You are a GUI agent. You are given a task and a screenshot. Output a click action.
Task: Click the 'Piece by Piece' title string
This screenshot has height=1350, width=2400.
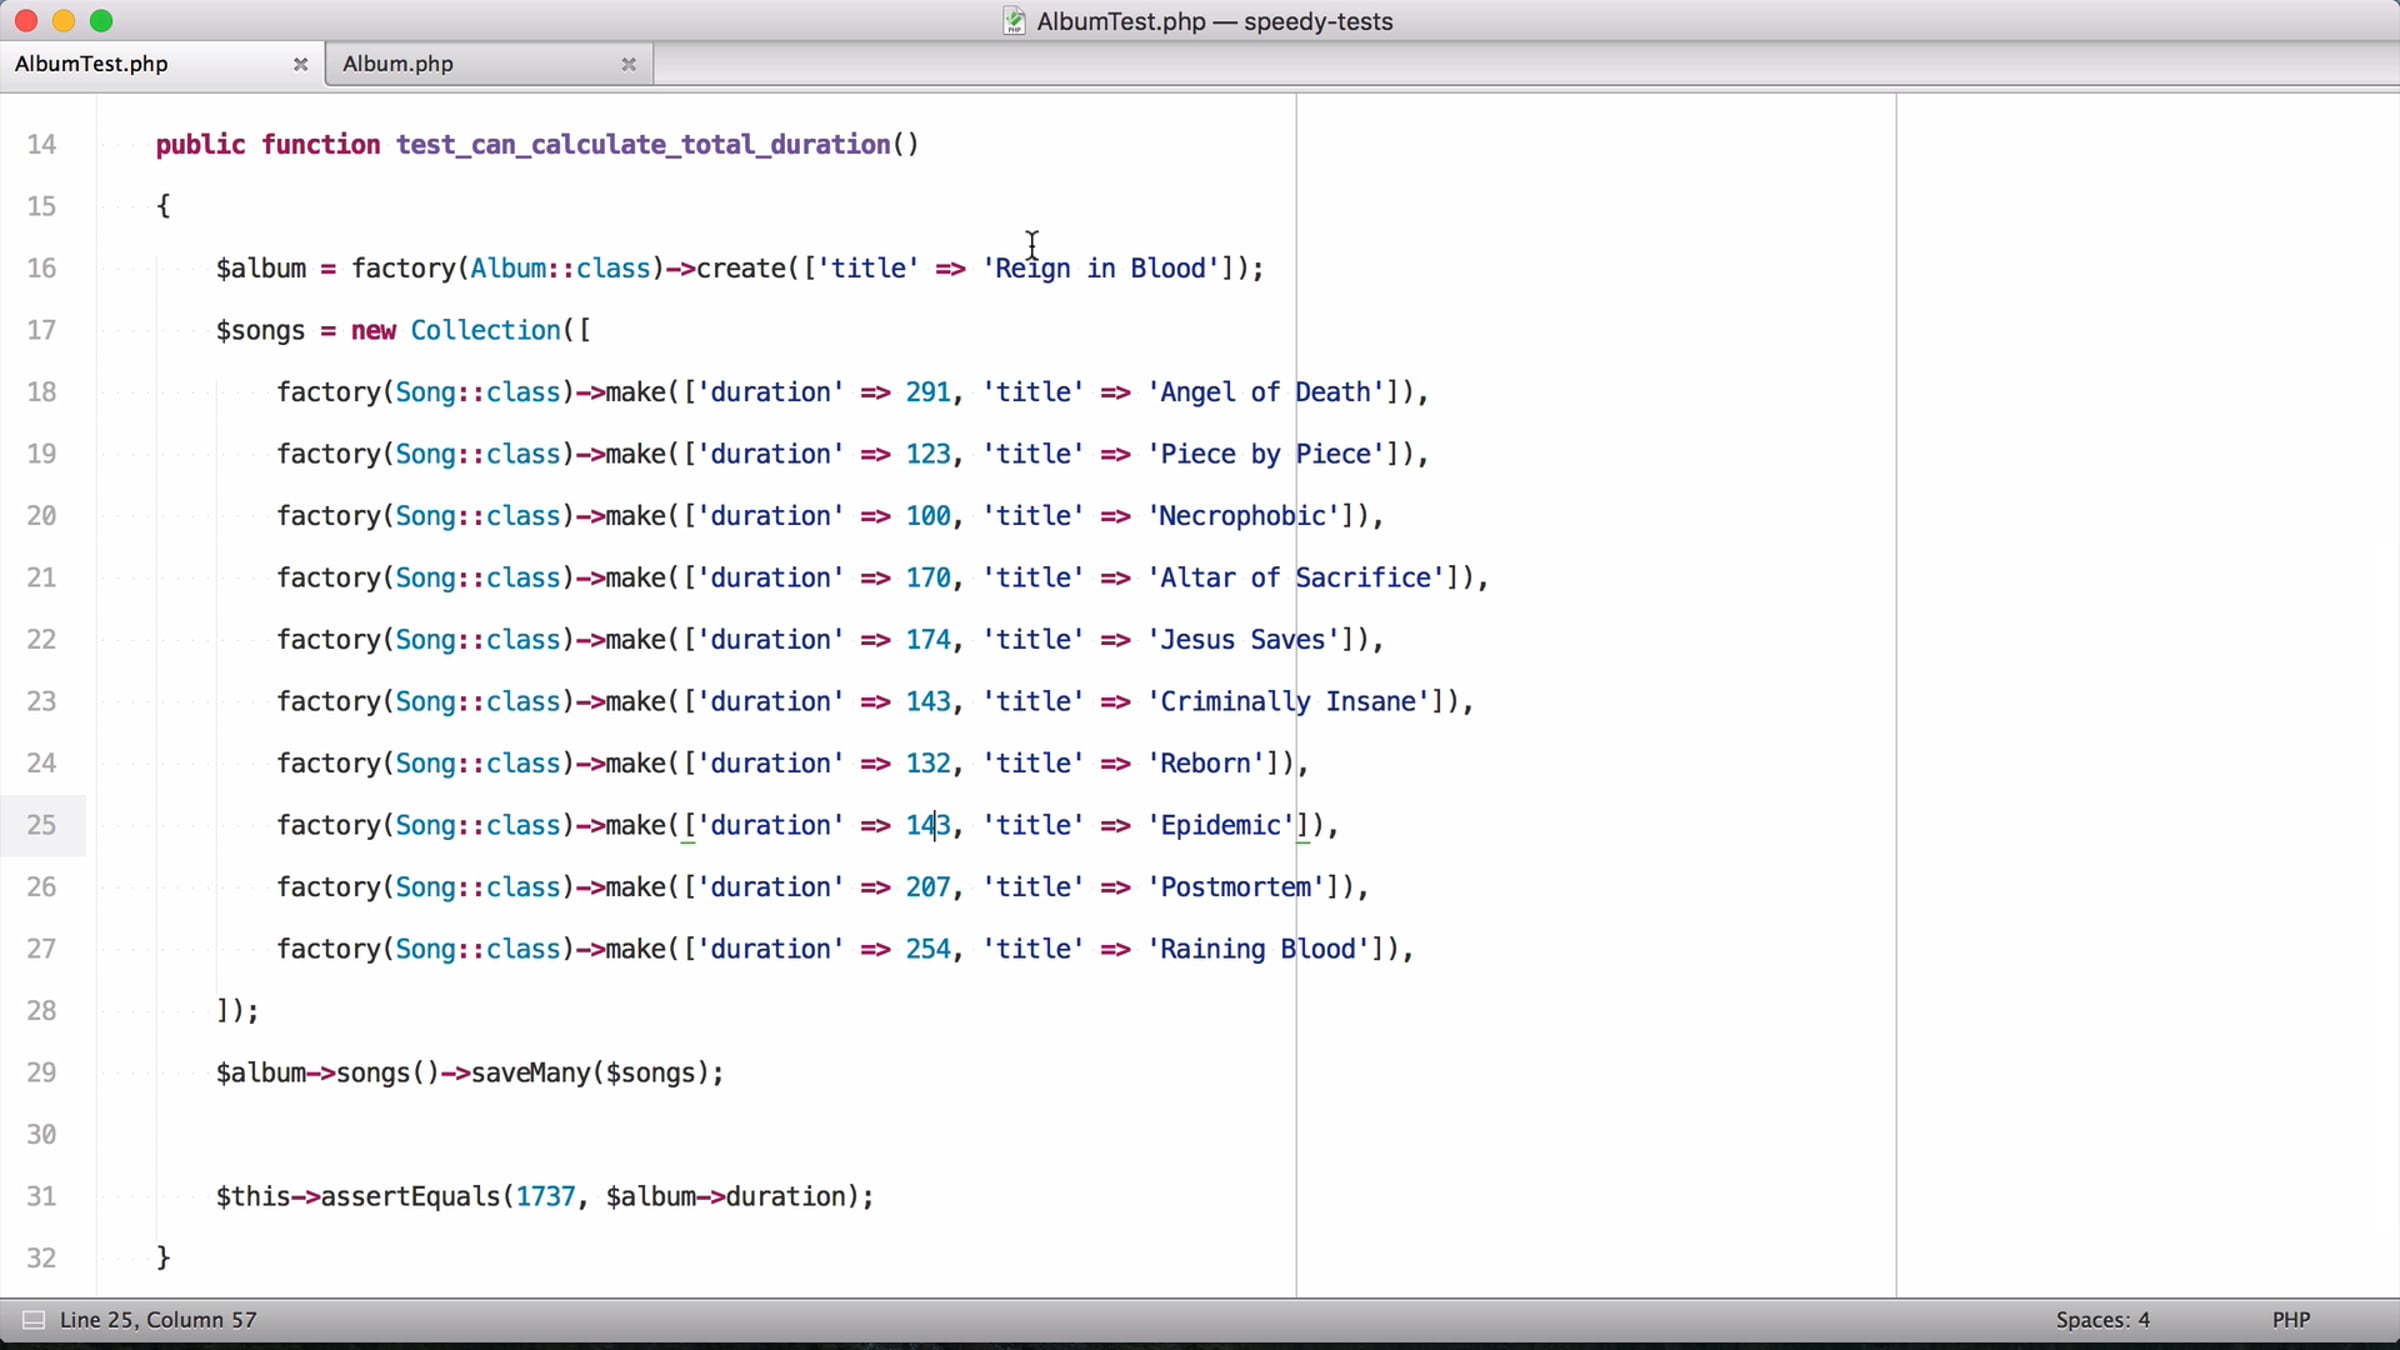[1265, 454]
